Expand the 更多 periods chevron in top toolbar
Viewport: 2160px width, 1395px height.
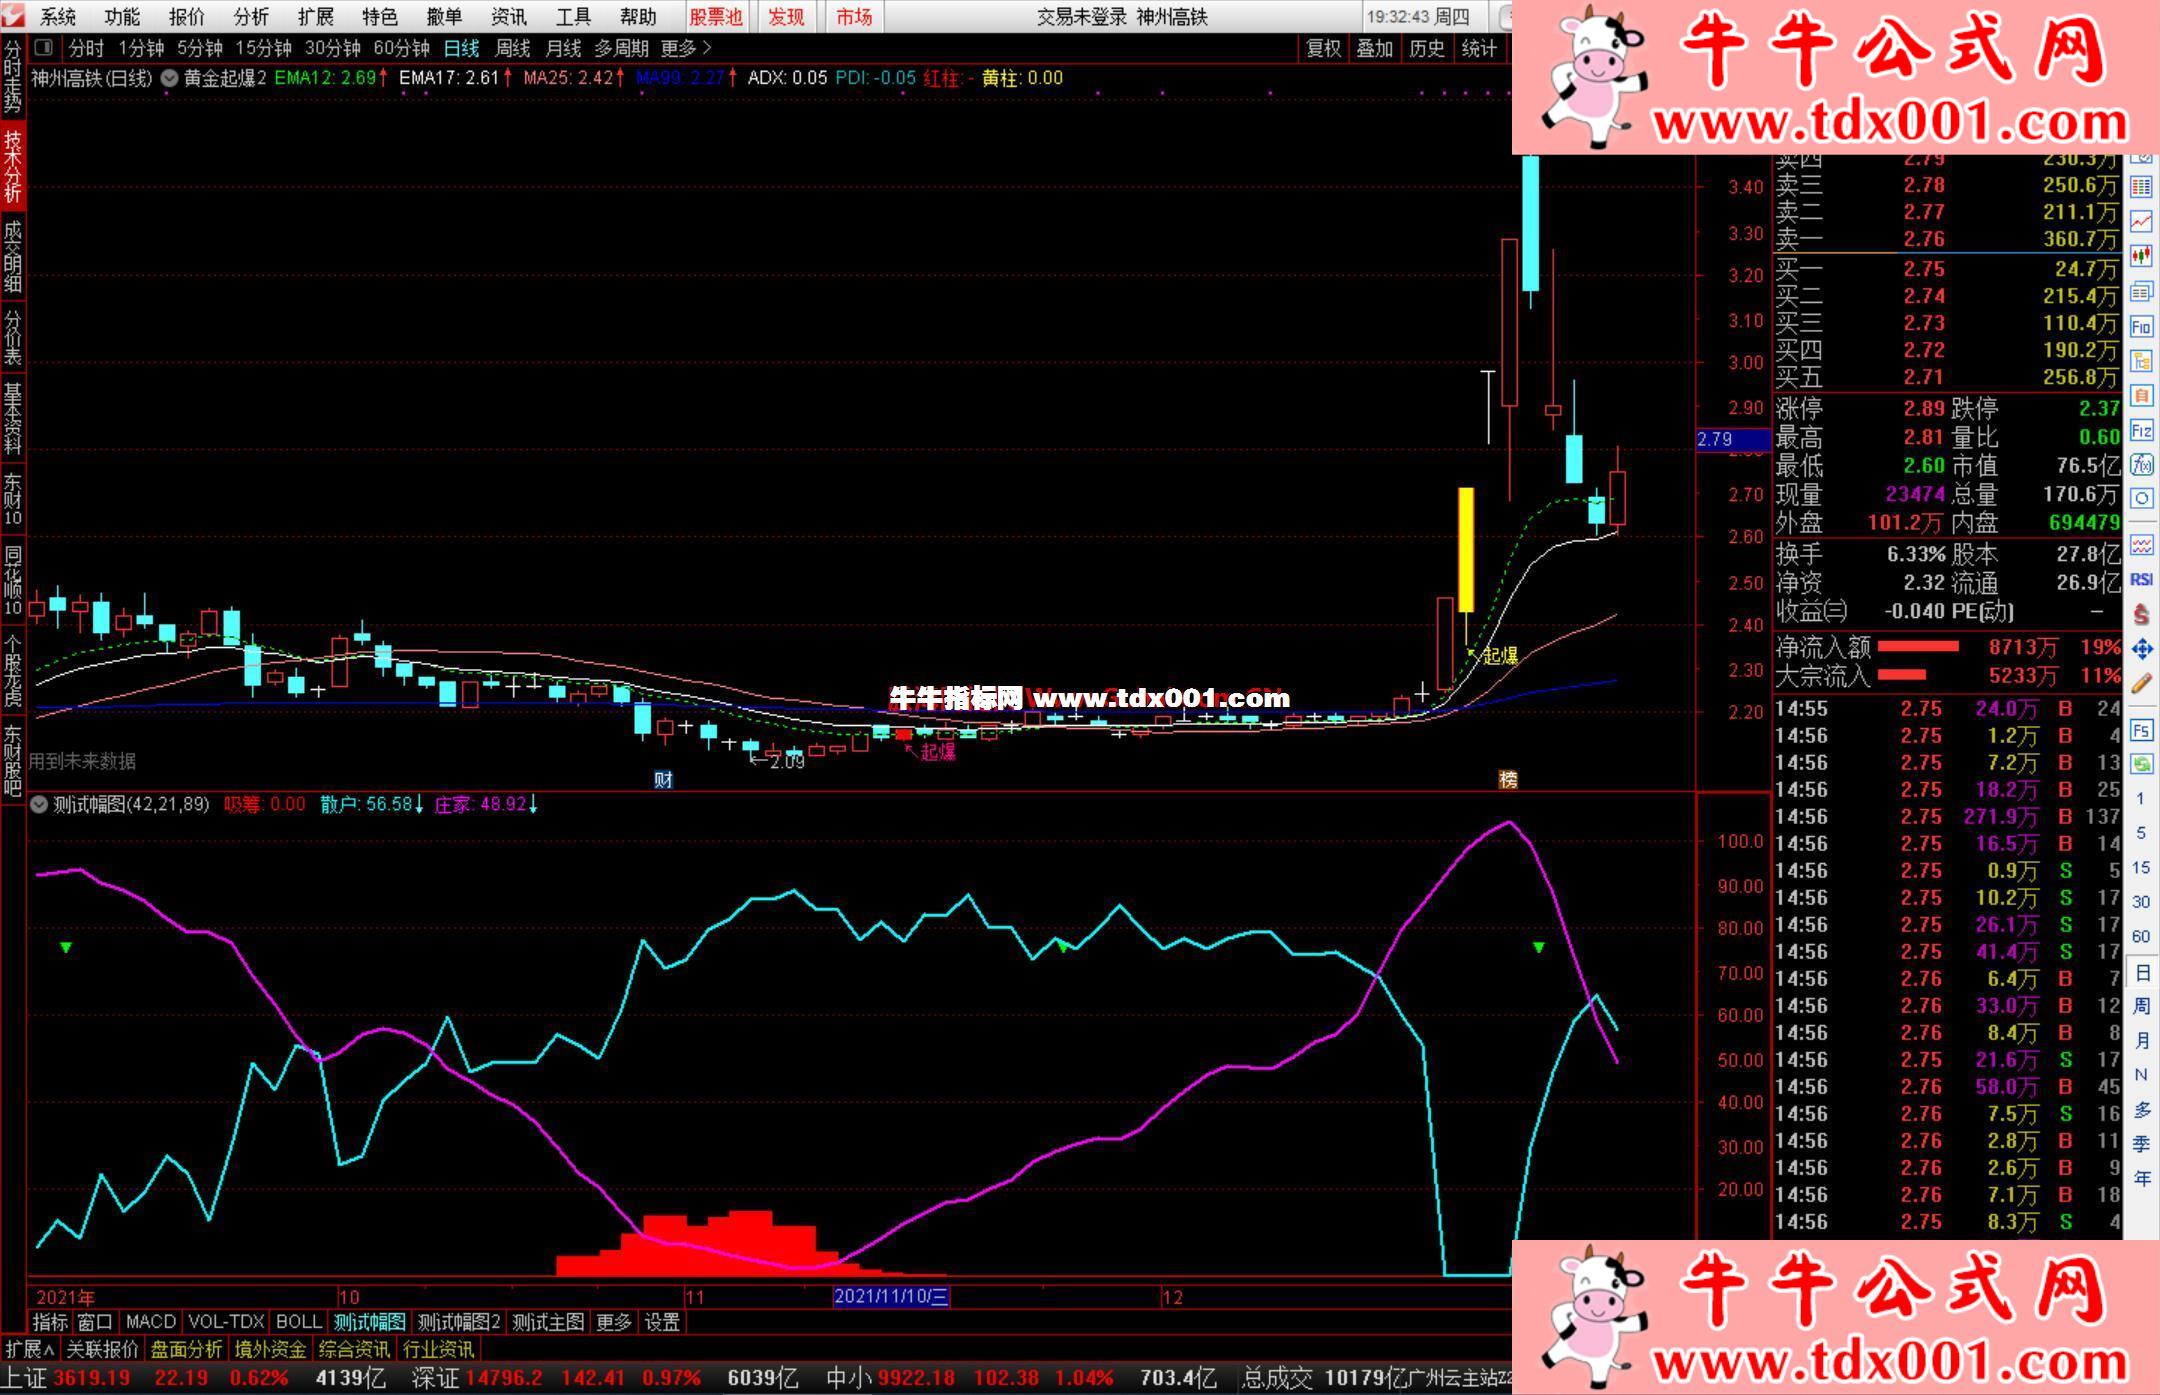(x=707, y=47)
